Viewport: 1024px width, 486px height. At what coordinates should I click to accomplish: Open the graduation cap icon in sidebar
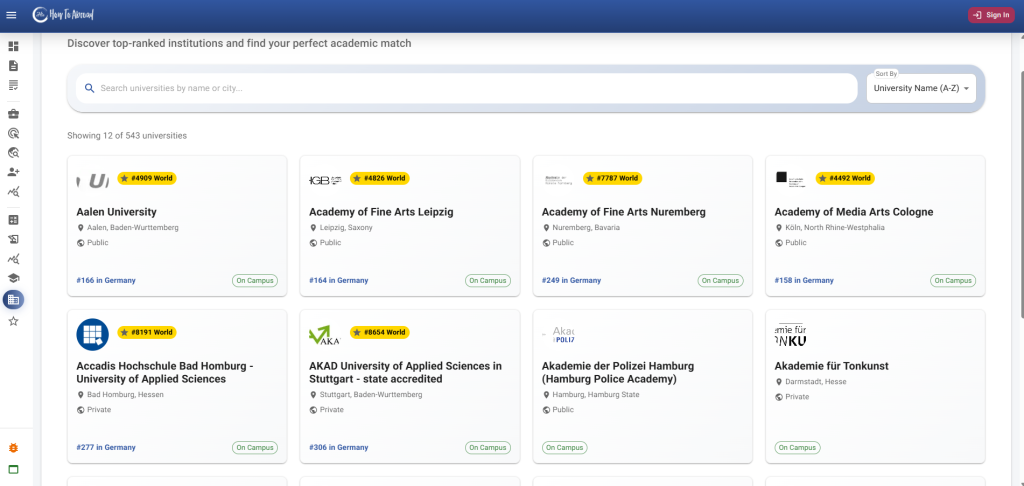pyautogui.click(x=13, y=278)
